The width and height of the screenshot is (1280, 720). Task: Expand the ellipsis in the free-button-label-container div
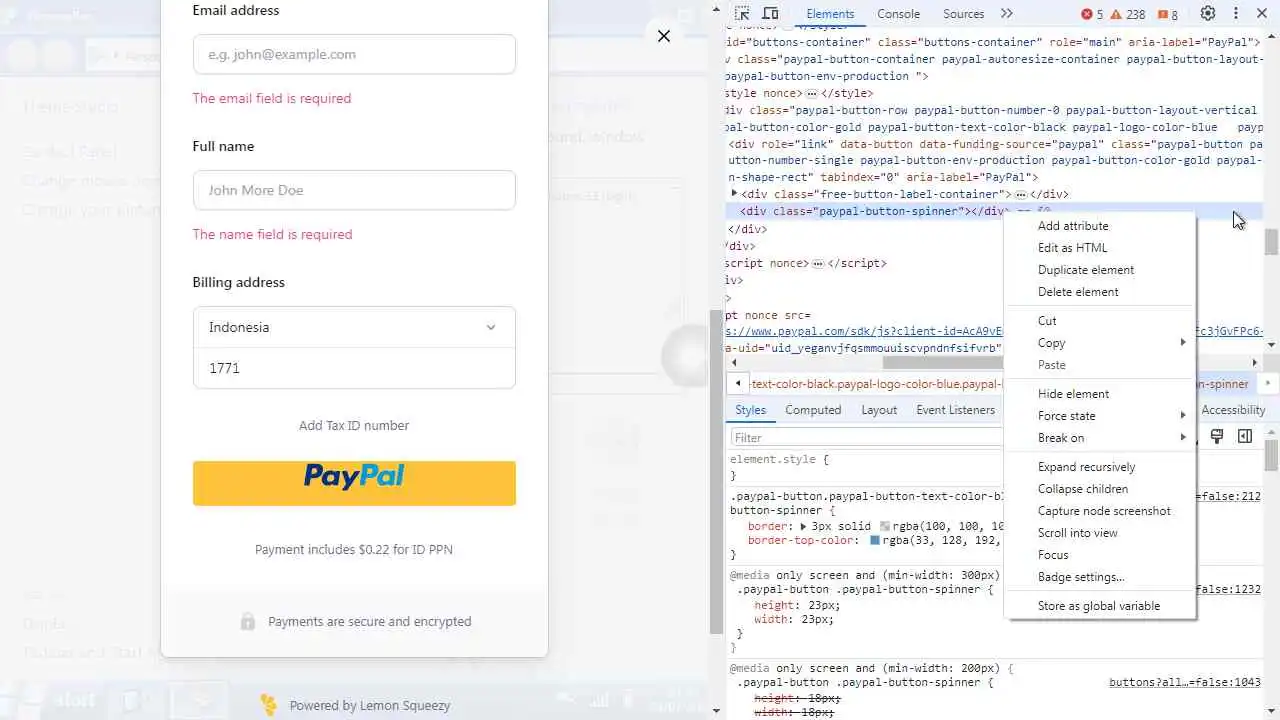(1021, 194)
